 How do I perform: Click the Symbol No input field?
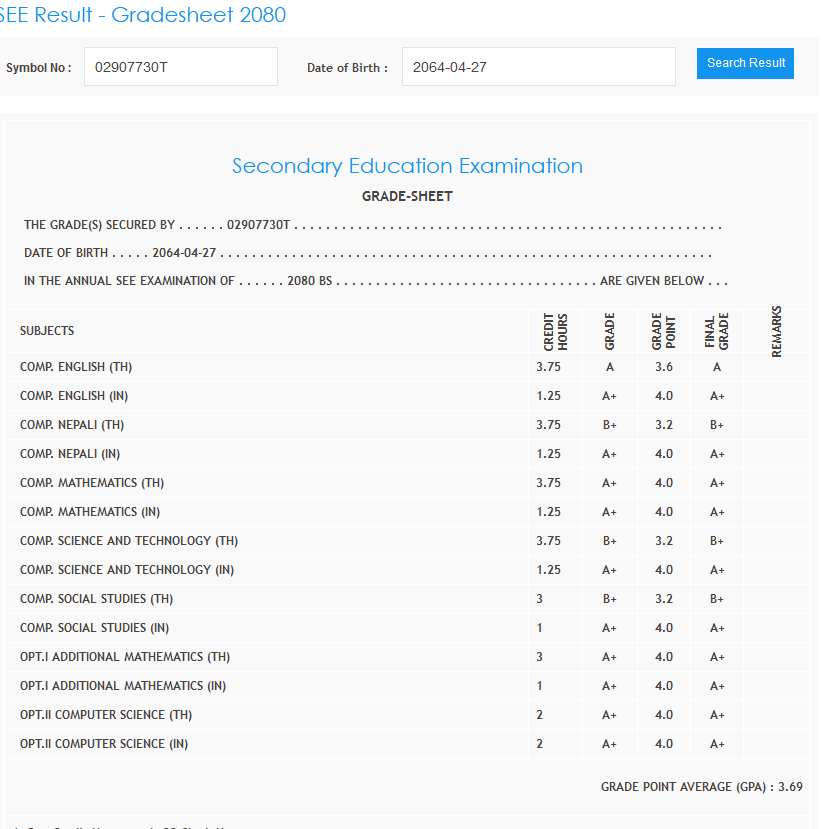180,67
